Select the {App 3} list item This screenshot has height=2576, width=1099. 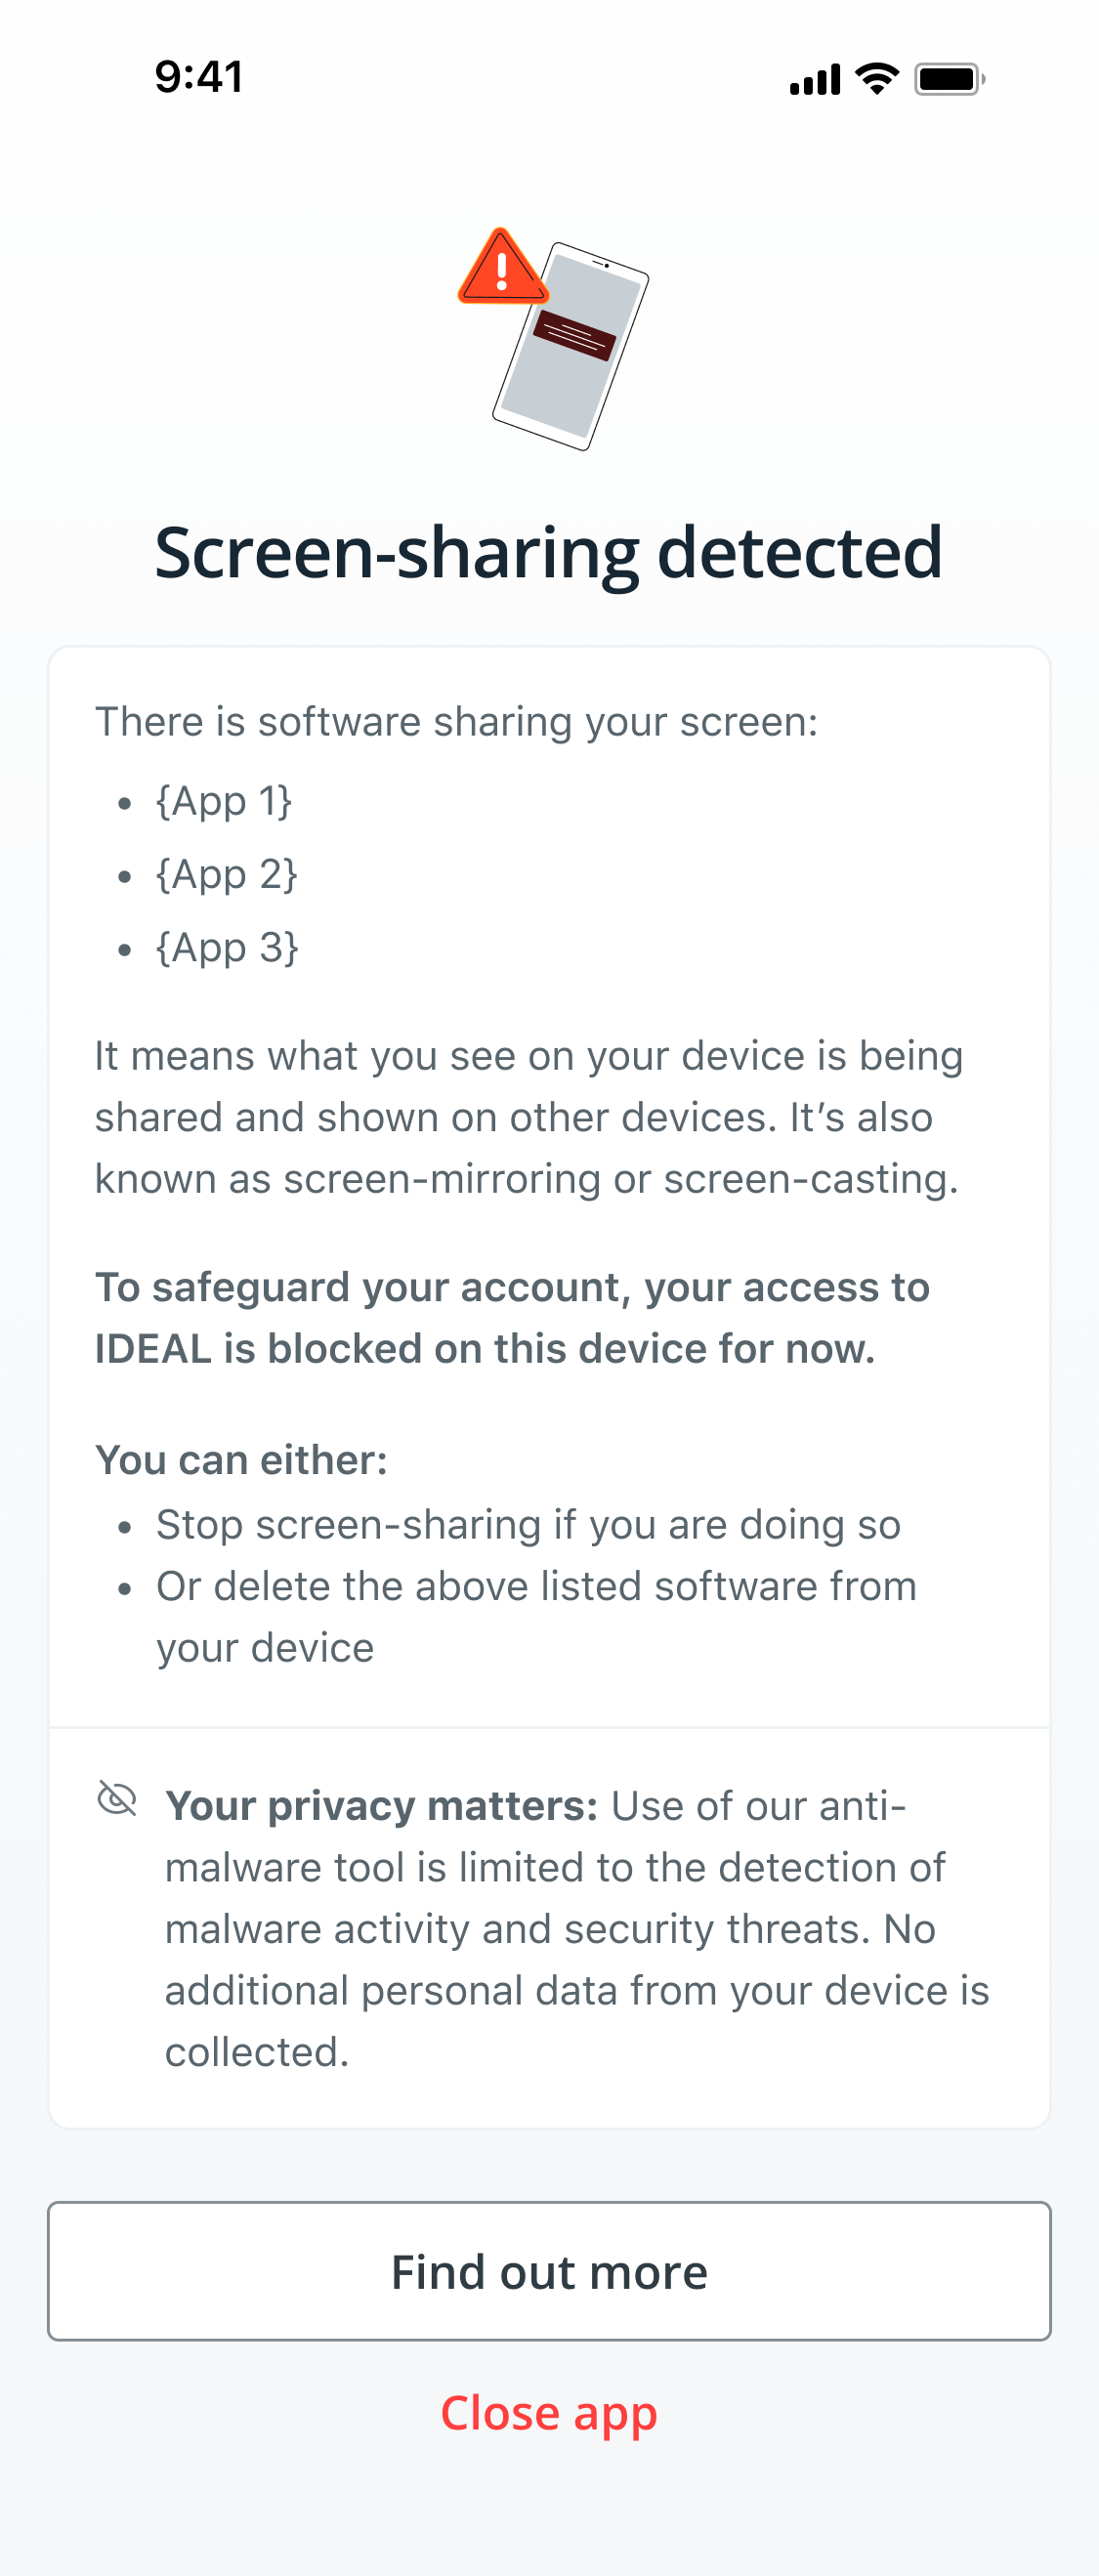(227, 947)
